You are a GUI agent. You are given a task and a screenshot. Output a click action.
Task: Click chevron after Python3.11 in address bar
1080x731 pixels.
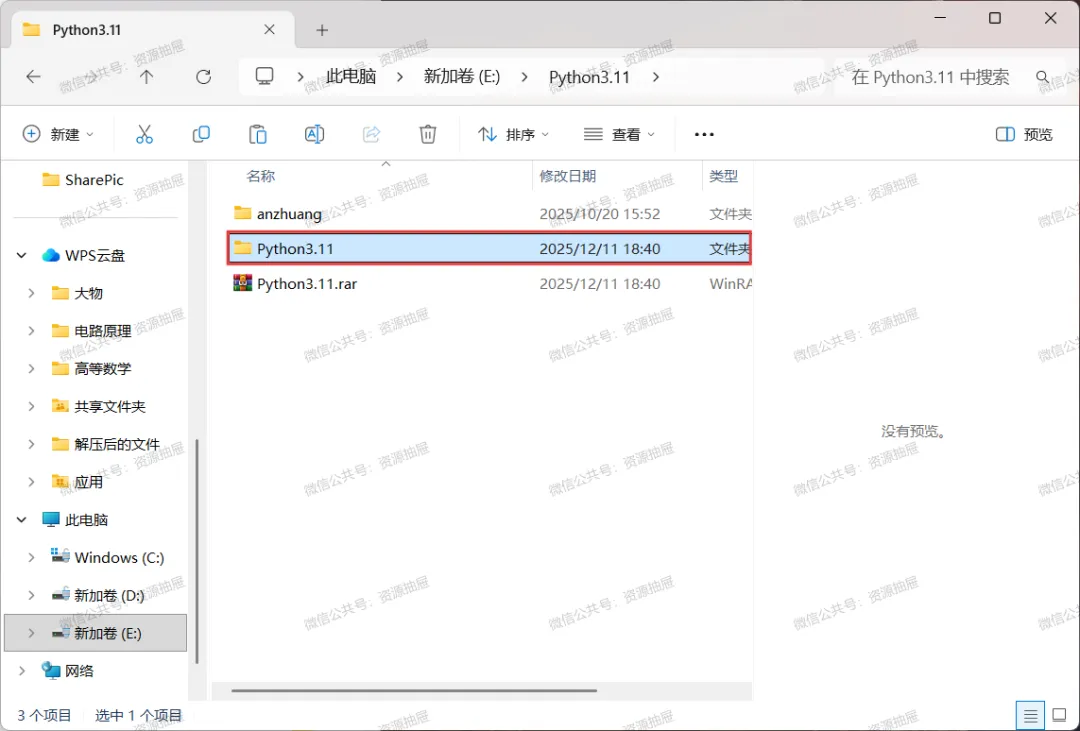[x=655, y=76]
